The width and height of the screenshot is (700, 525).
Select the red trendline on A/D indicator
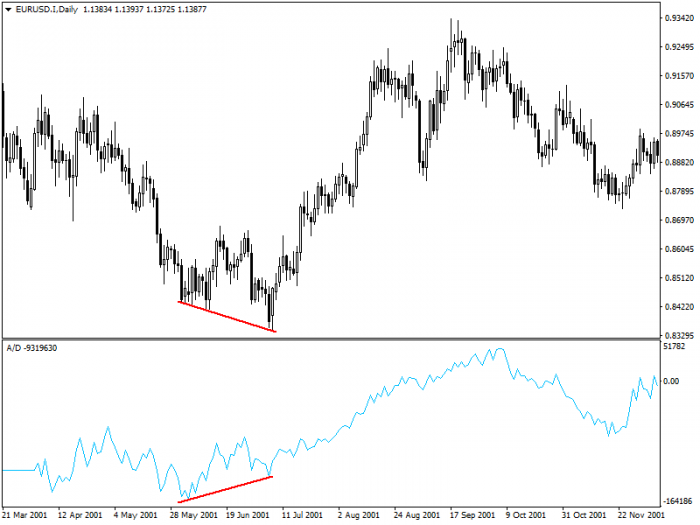coord(225,490)
